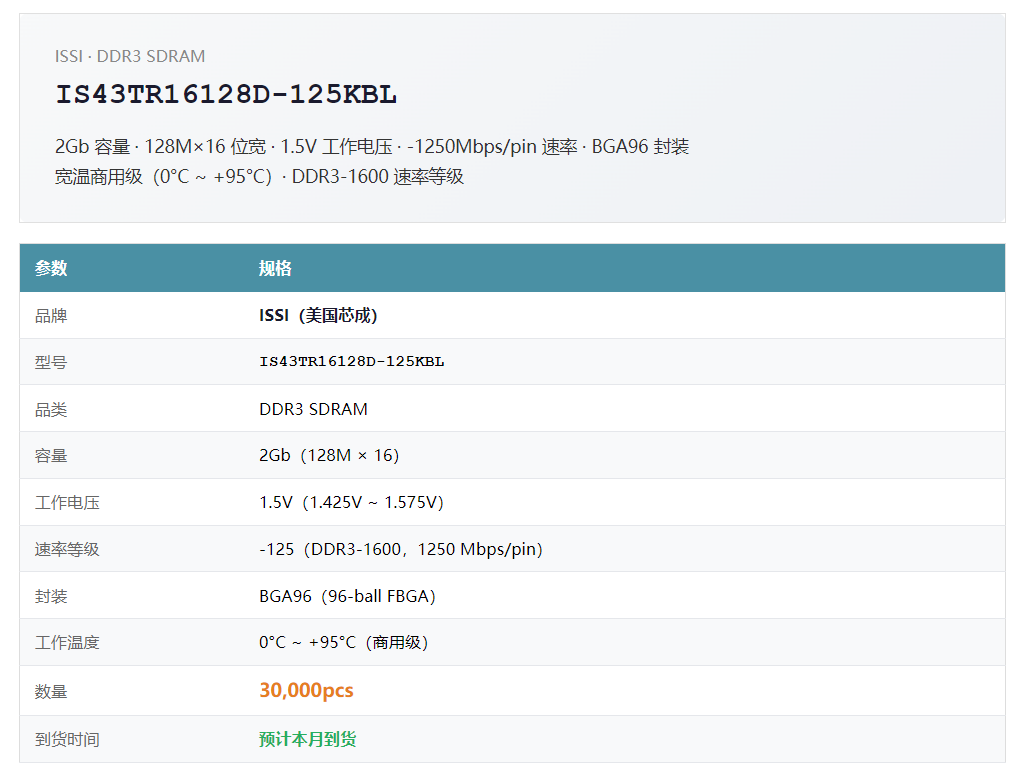The width and height of the screenshot is (1021, 779).
Task: Click the '规格' table column header
Action: tap(275, 268)
